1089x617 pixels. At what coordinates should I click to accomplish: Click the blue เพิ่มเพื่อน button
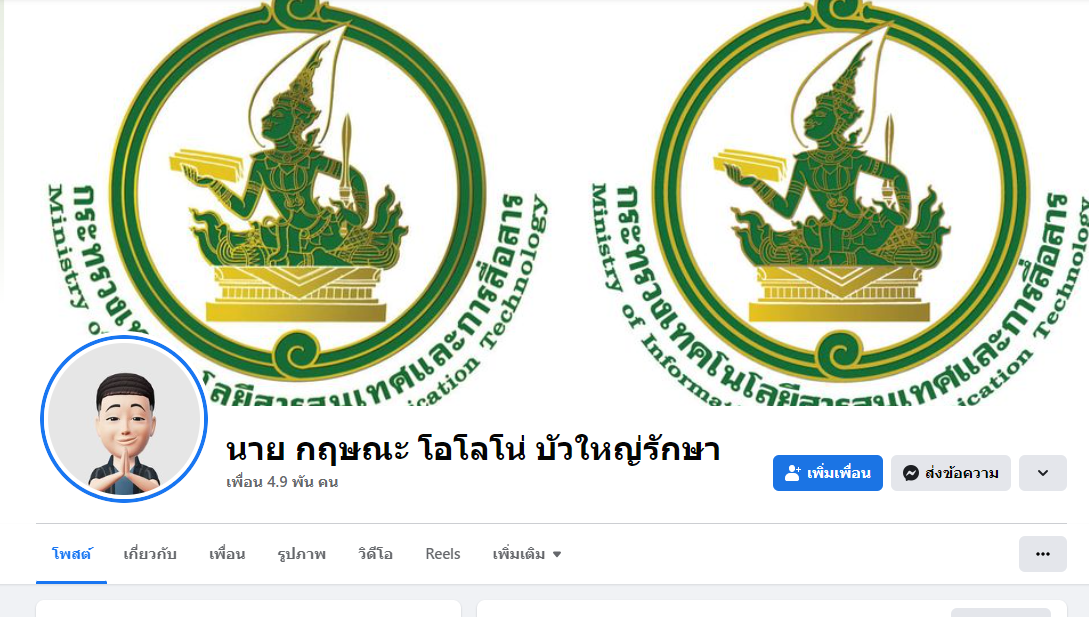pos(828,473)
